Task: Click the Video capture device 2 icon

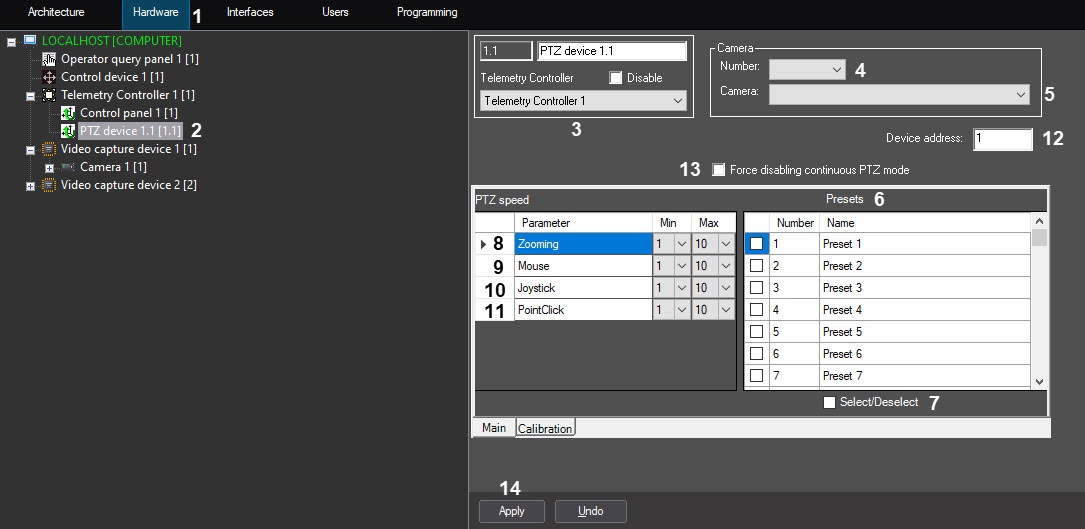Action: [49, 185]
